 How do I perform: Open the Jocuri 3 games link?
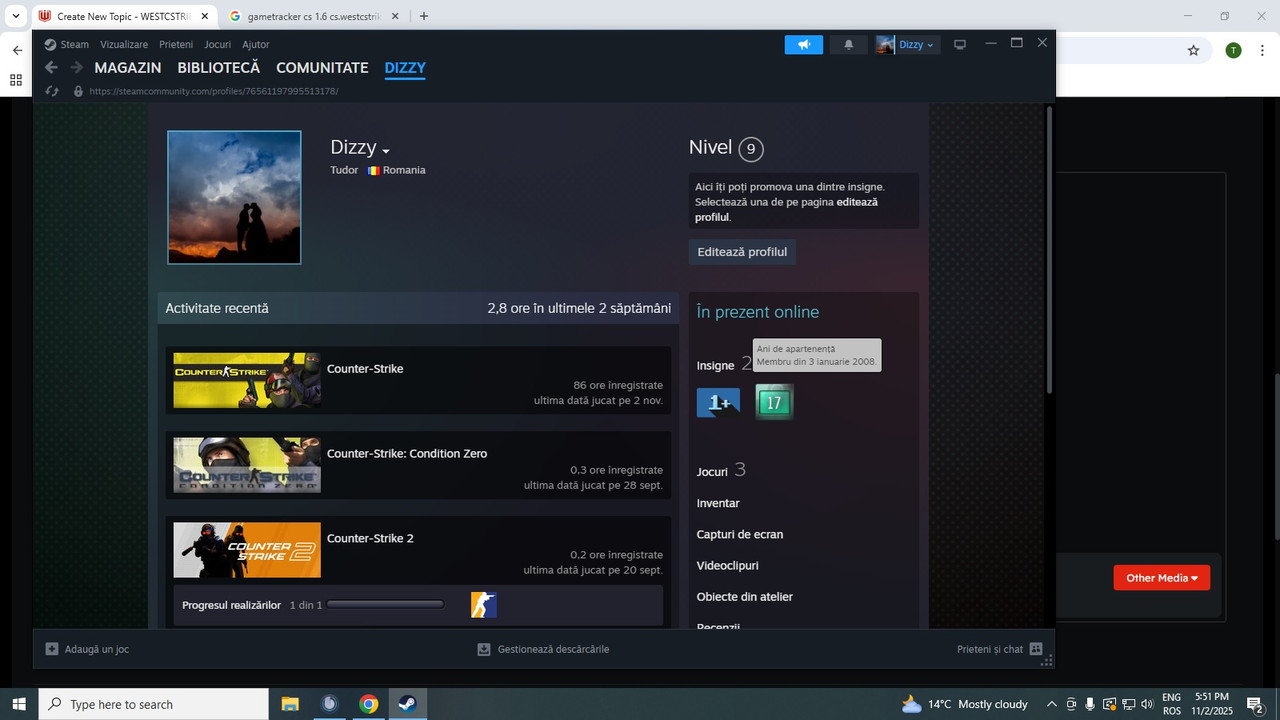click(x=721, y=470)
